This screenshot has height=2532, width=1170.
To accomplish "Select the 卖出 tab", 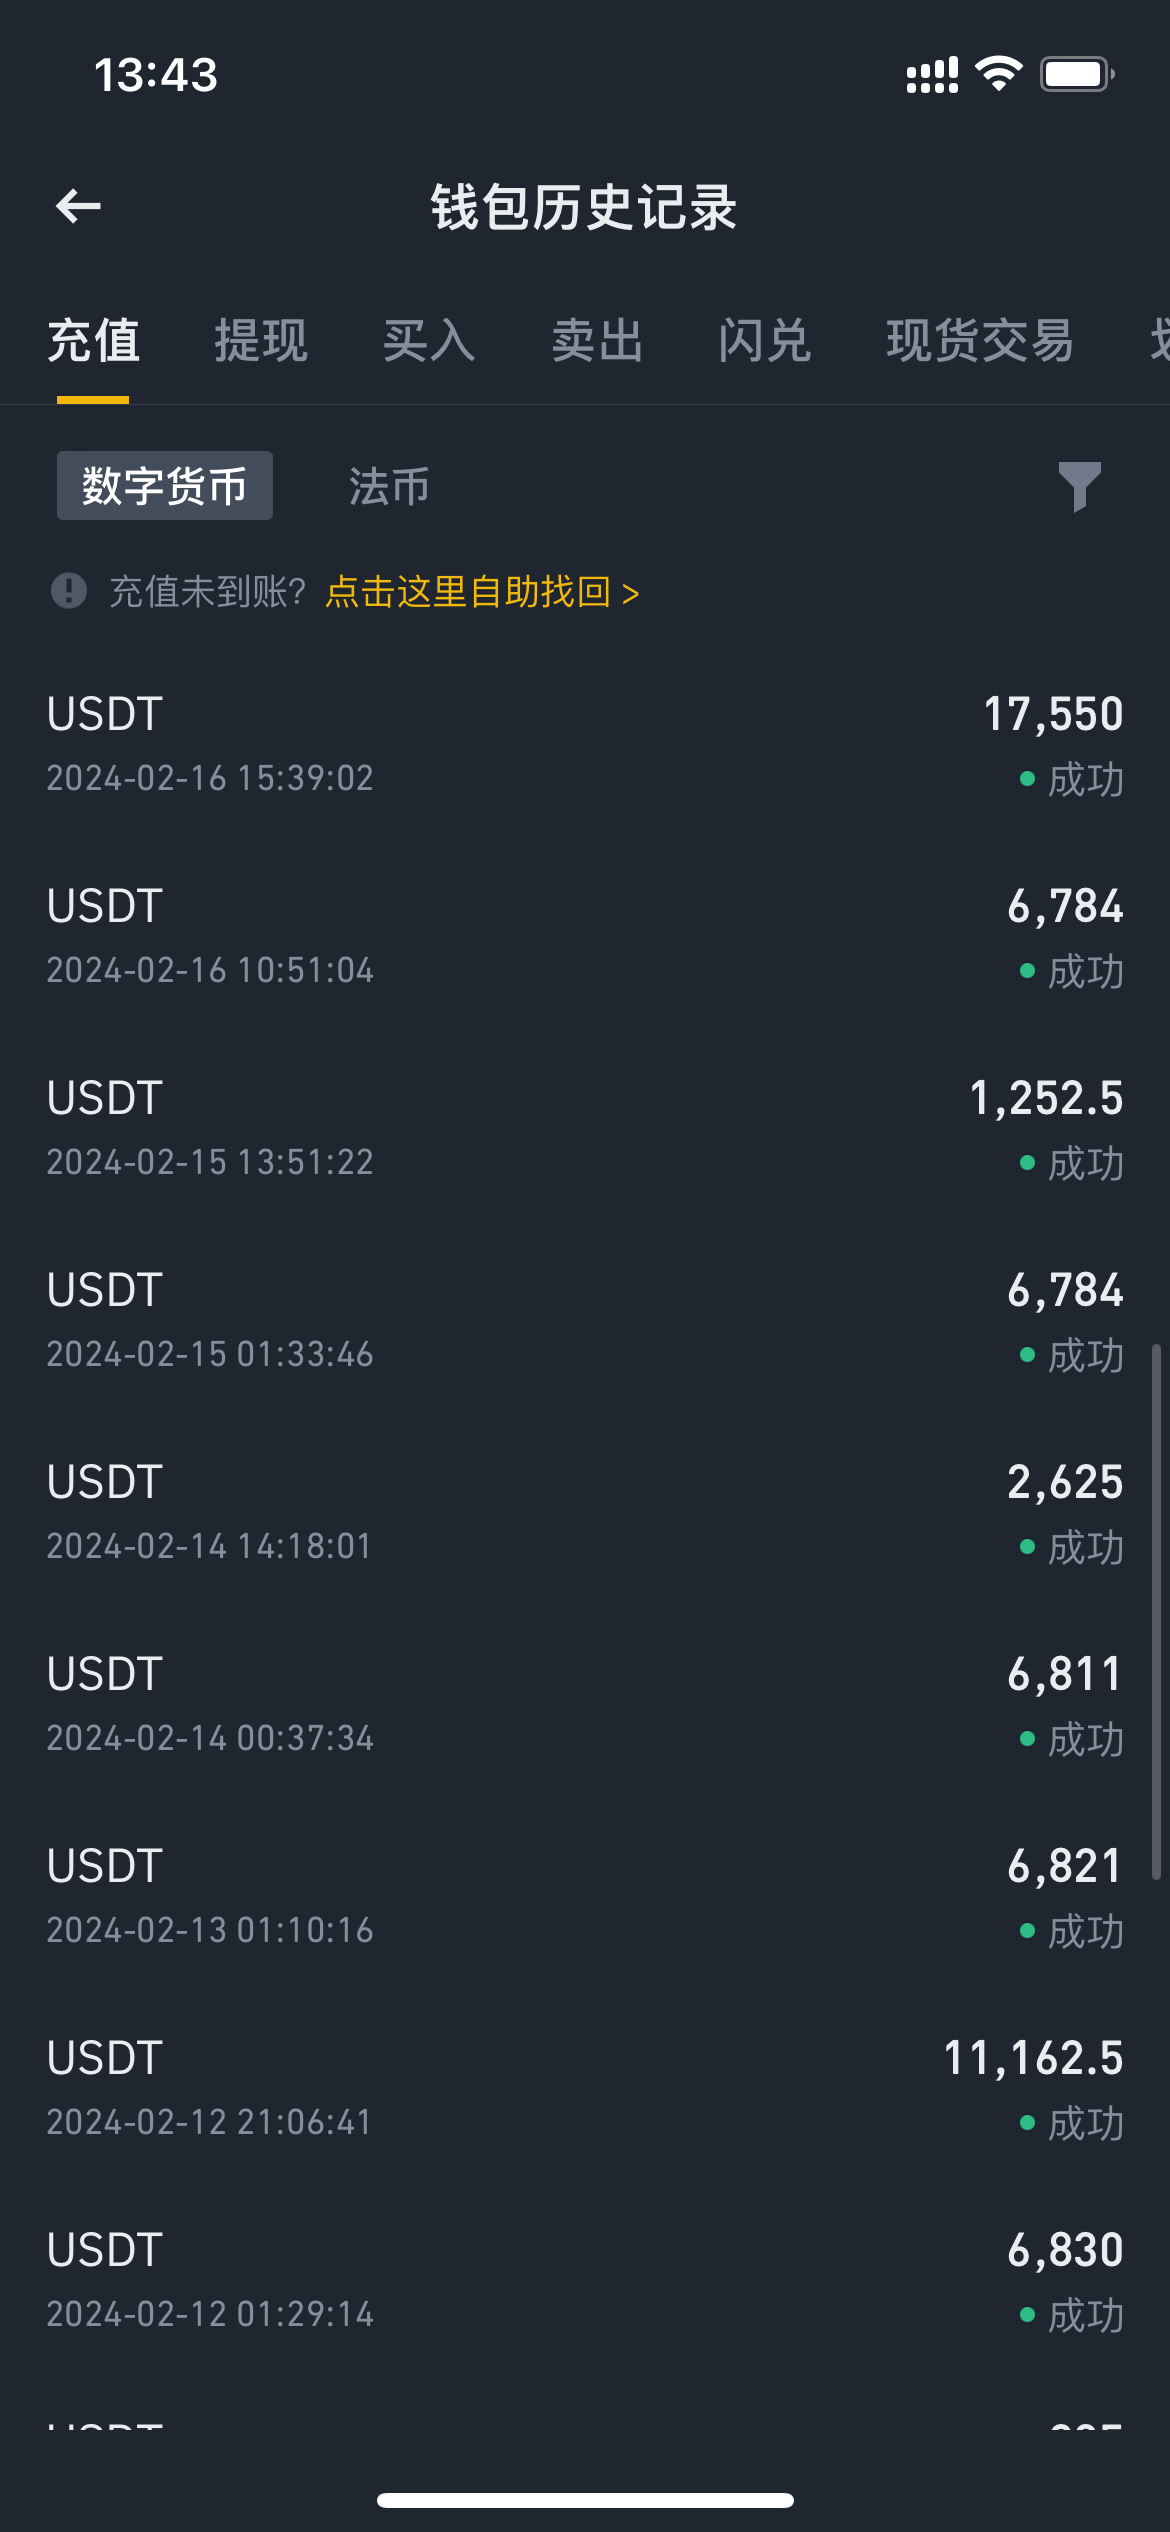I will (597, 341).
